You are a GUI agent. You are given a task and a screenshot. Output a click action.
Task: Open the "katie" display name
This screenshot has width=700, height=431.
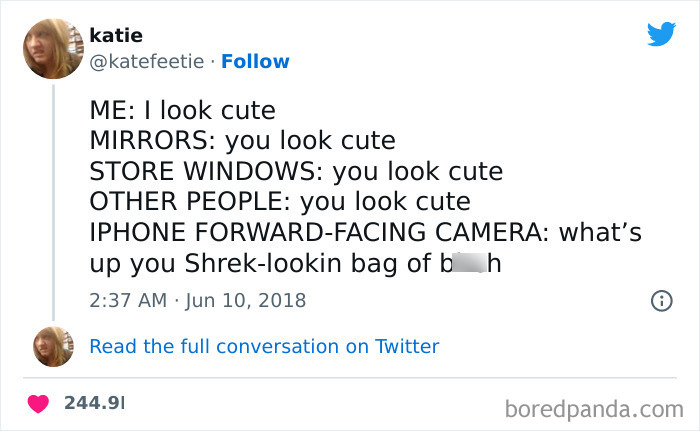pyautogui.click(x=116, y=36)
